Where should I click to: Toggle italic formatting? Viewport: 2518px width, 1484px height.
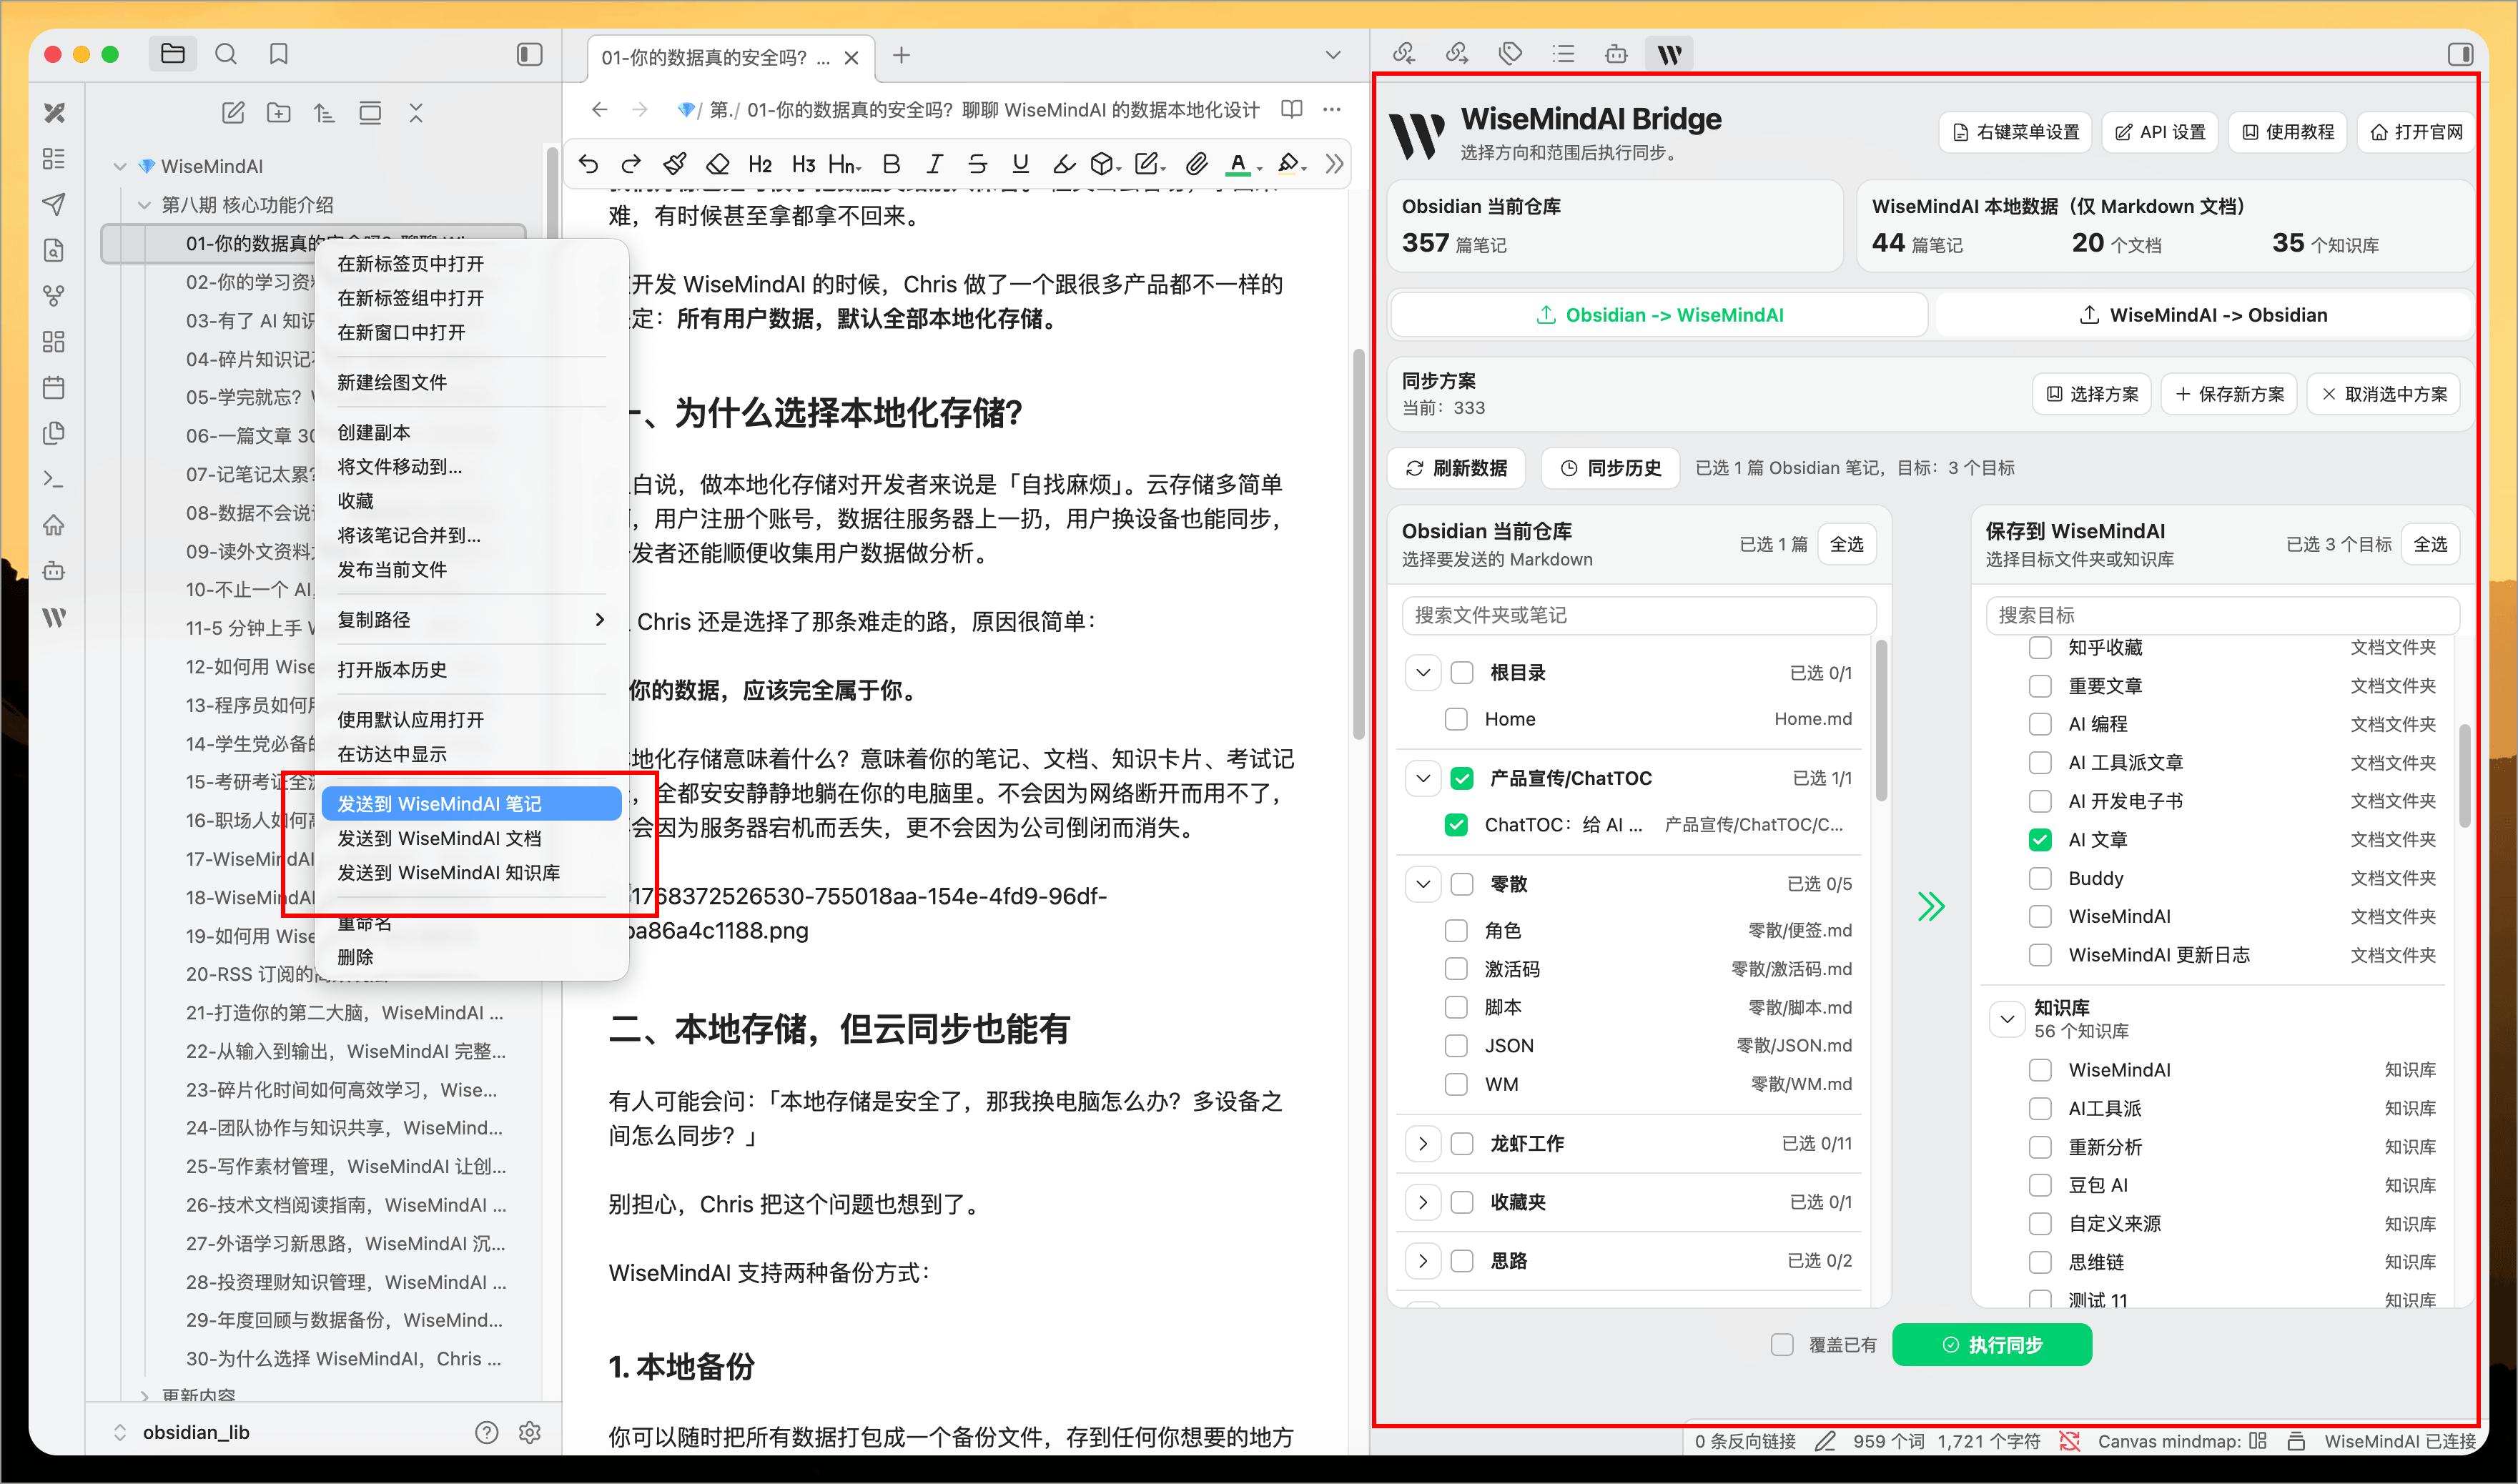click(934, 164)
